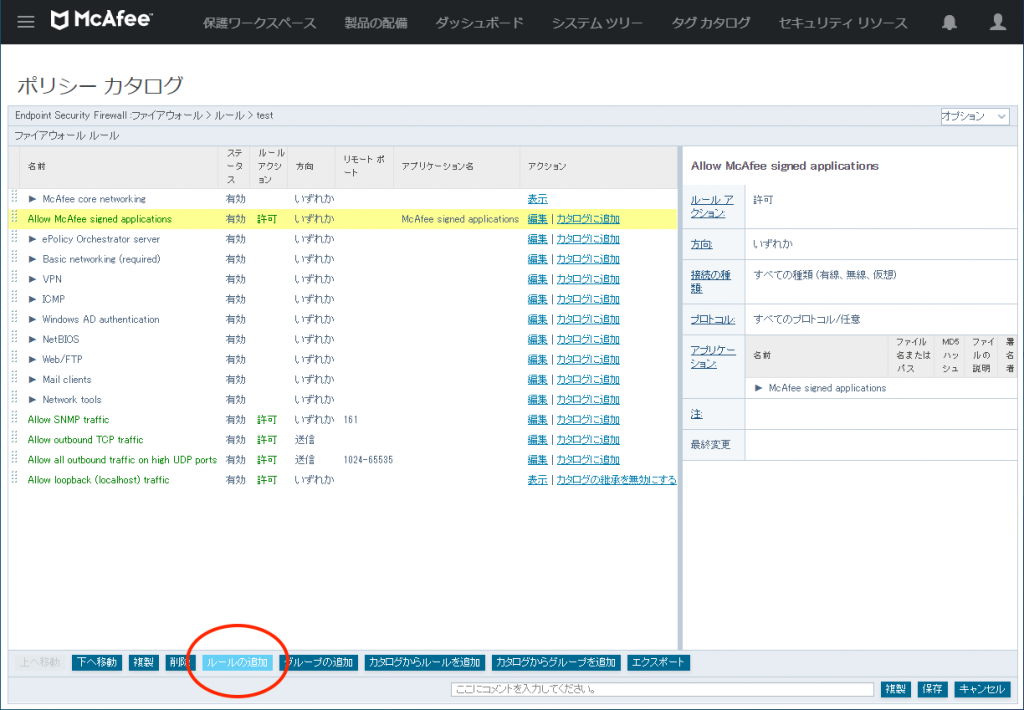Click the 1024-65535 remote port value
Image resolution: width=1024 pixels, height=710 pixels.
[368, 460]
